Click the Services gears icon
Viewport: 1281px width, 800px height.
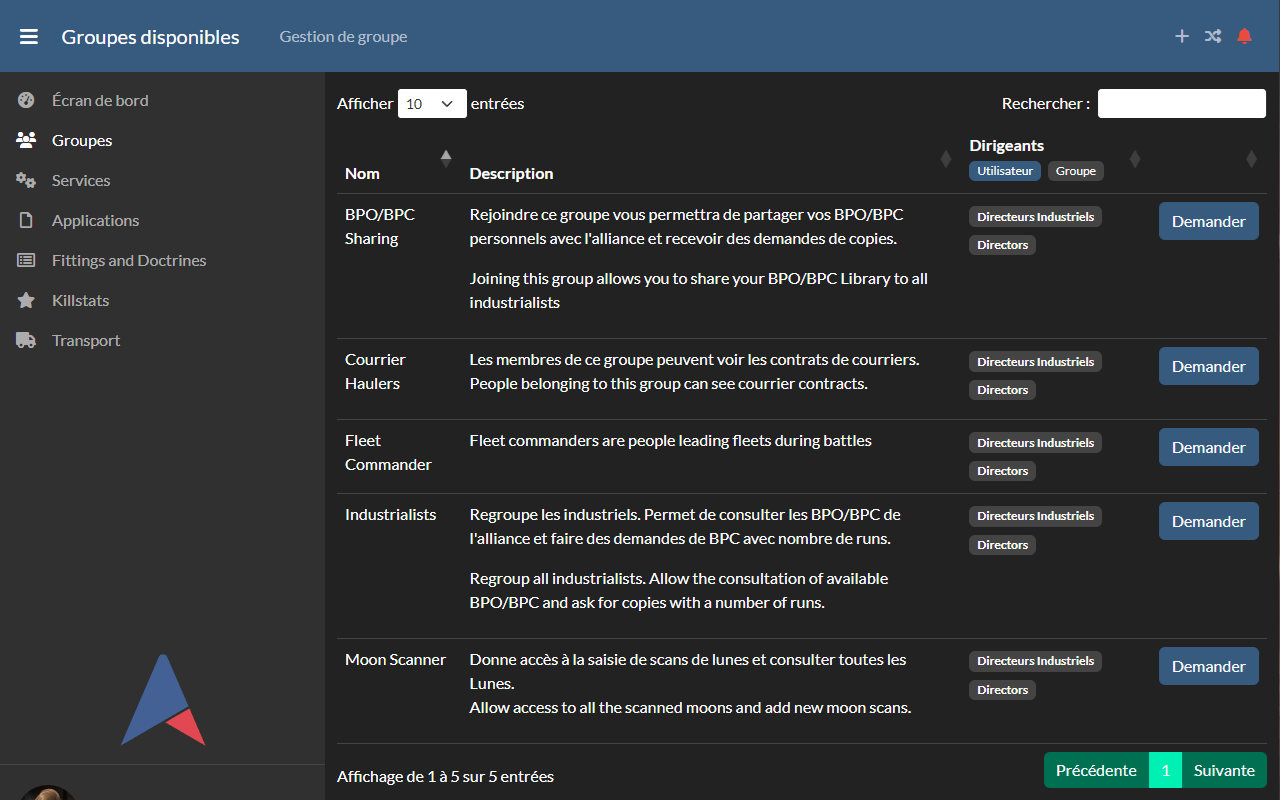tap(26, 180)
